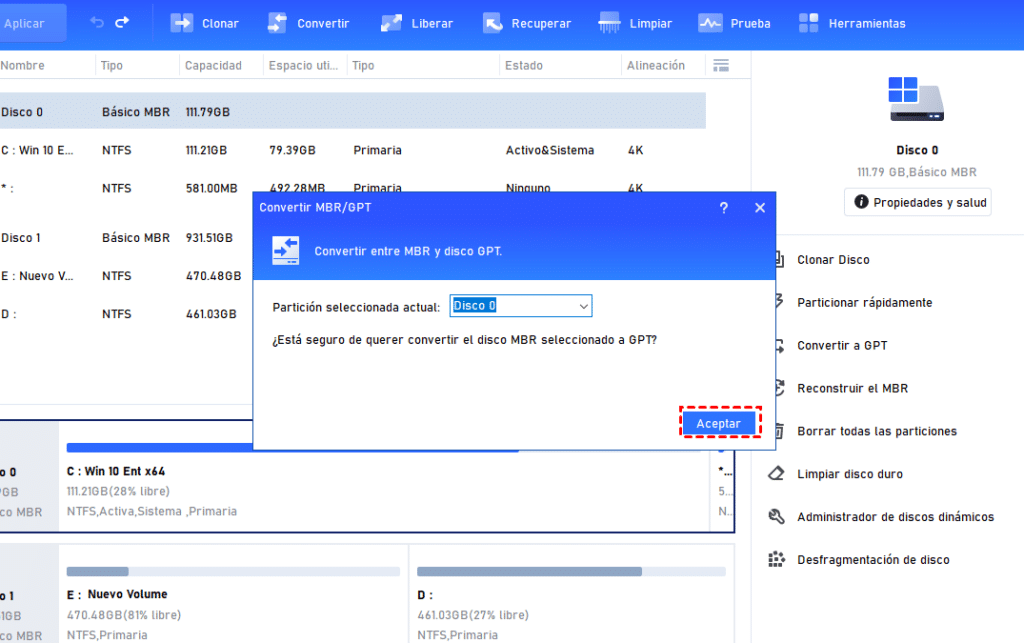Click the convert arrows icon in dialog header

286,251
